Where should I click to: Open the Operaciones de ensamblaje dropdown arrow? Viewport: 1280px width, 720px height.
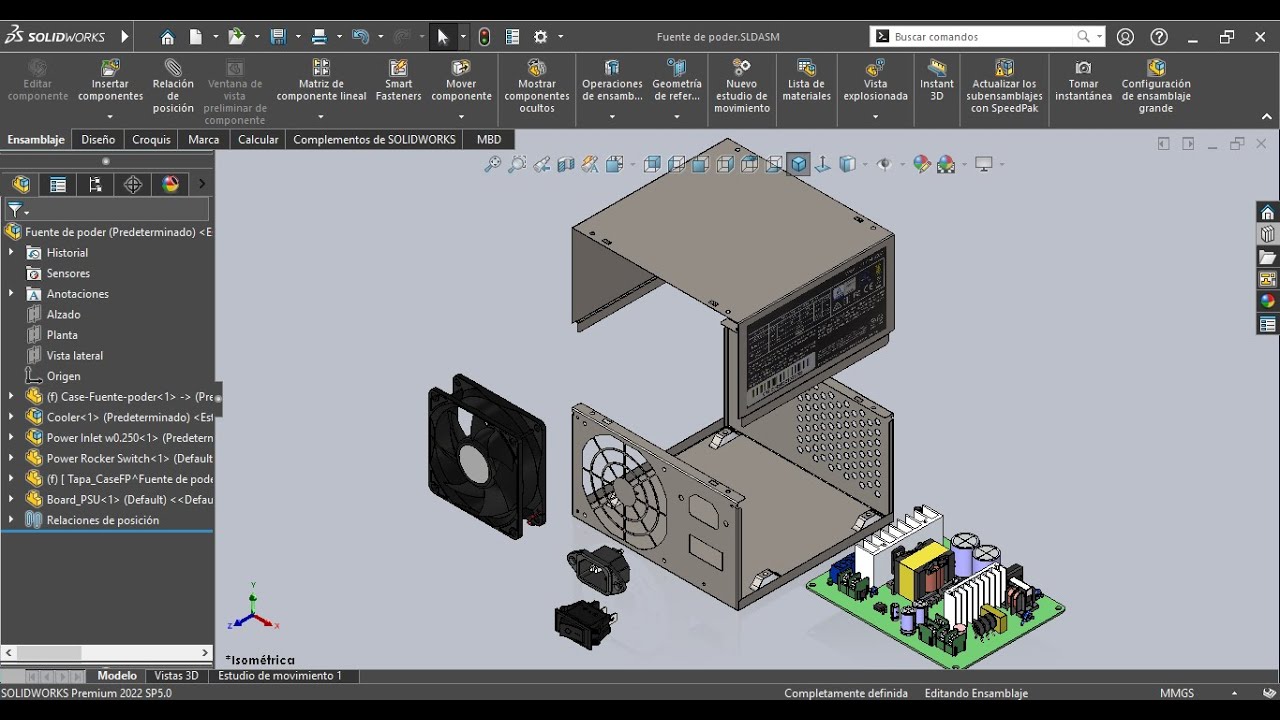[612, 117]
